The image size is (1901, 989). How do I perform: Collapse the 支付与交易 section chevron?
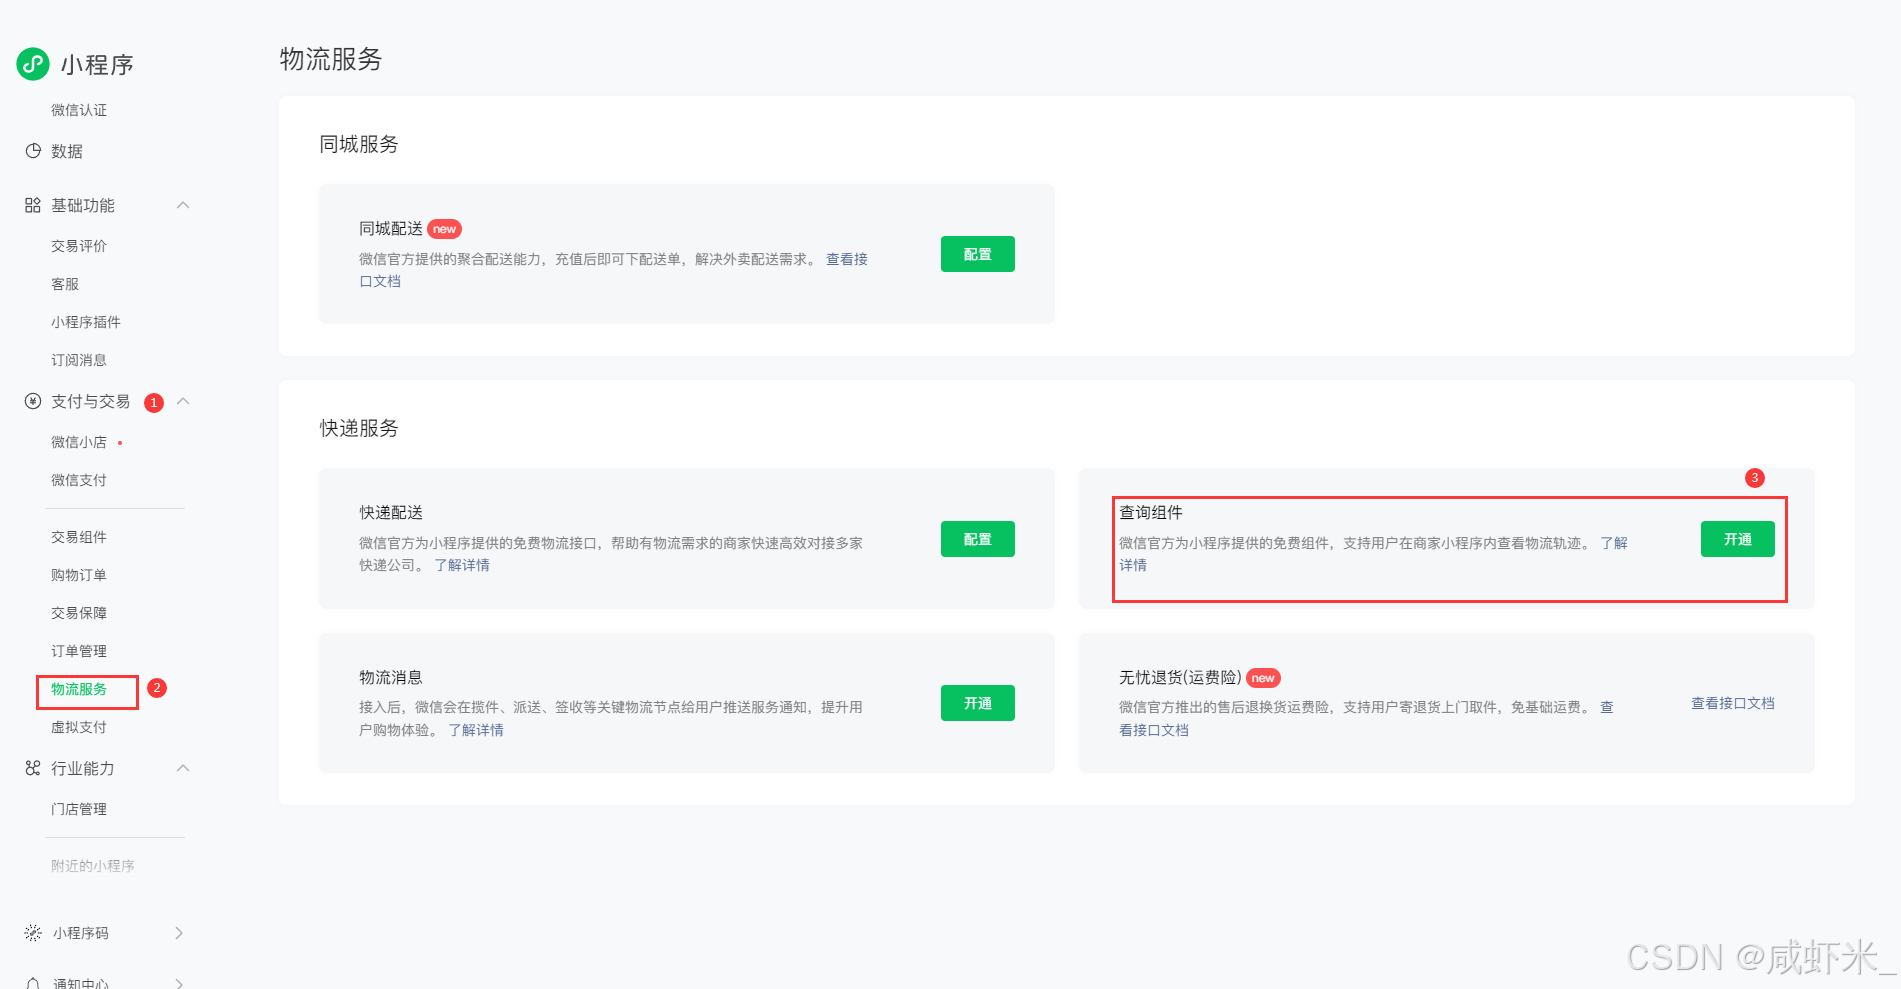[183, 401]
